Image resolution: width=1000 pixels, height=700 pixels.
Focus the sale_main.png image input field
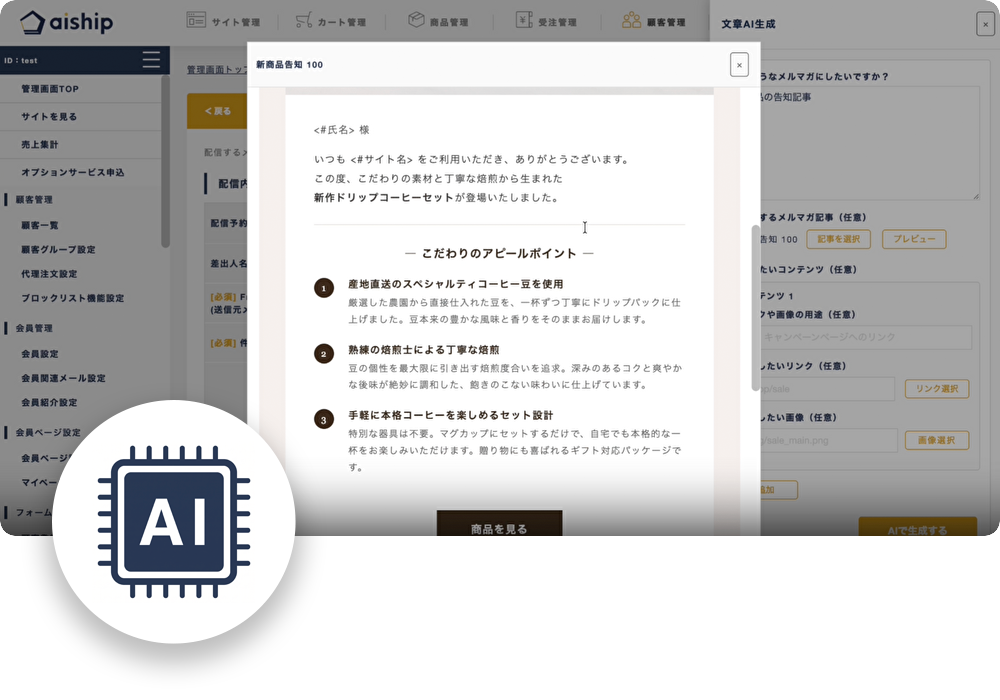[829, 441]
